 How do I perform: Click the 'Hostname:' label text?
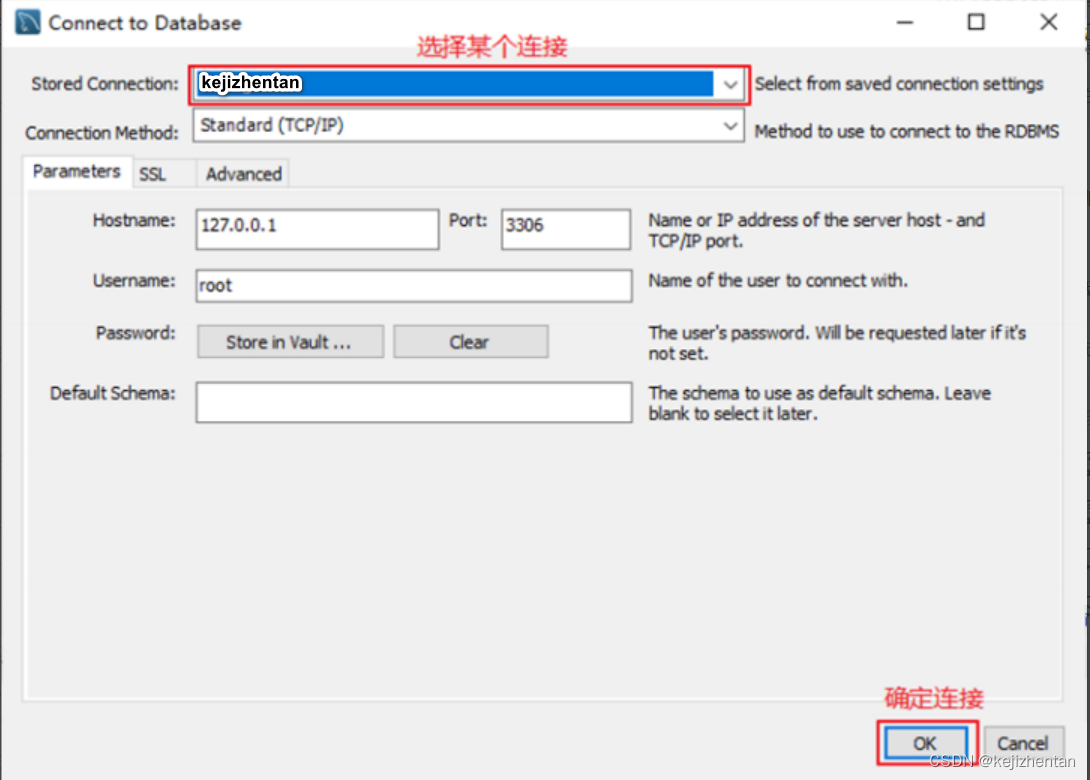tap(134, 220)
